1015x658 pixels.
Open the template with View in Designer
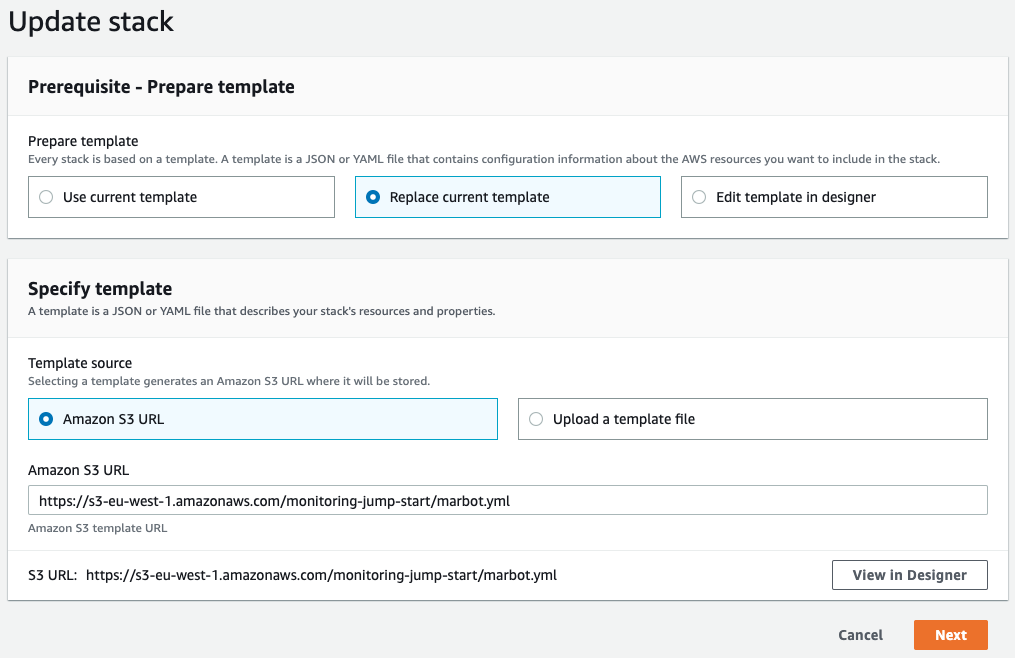[909, 575]
